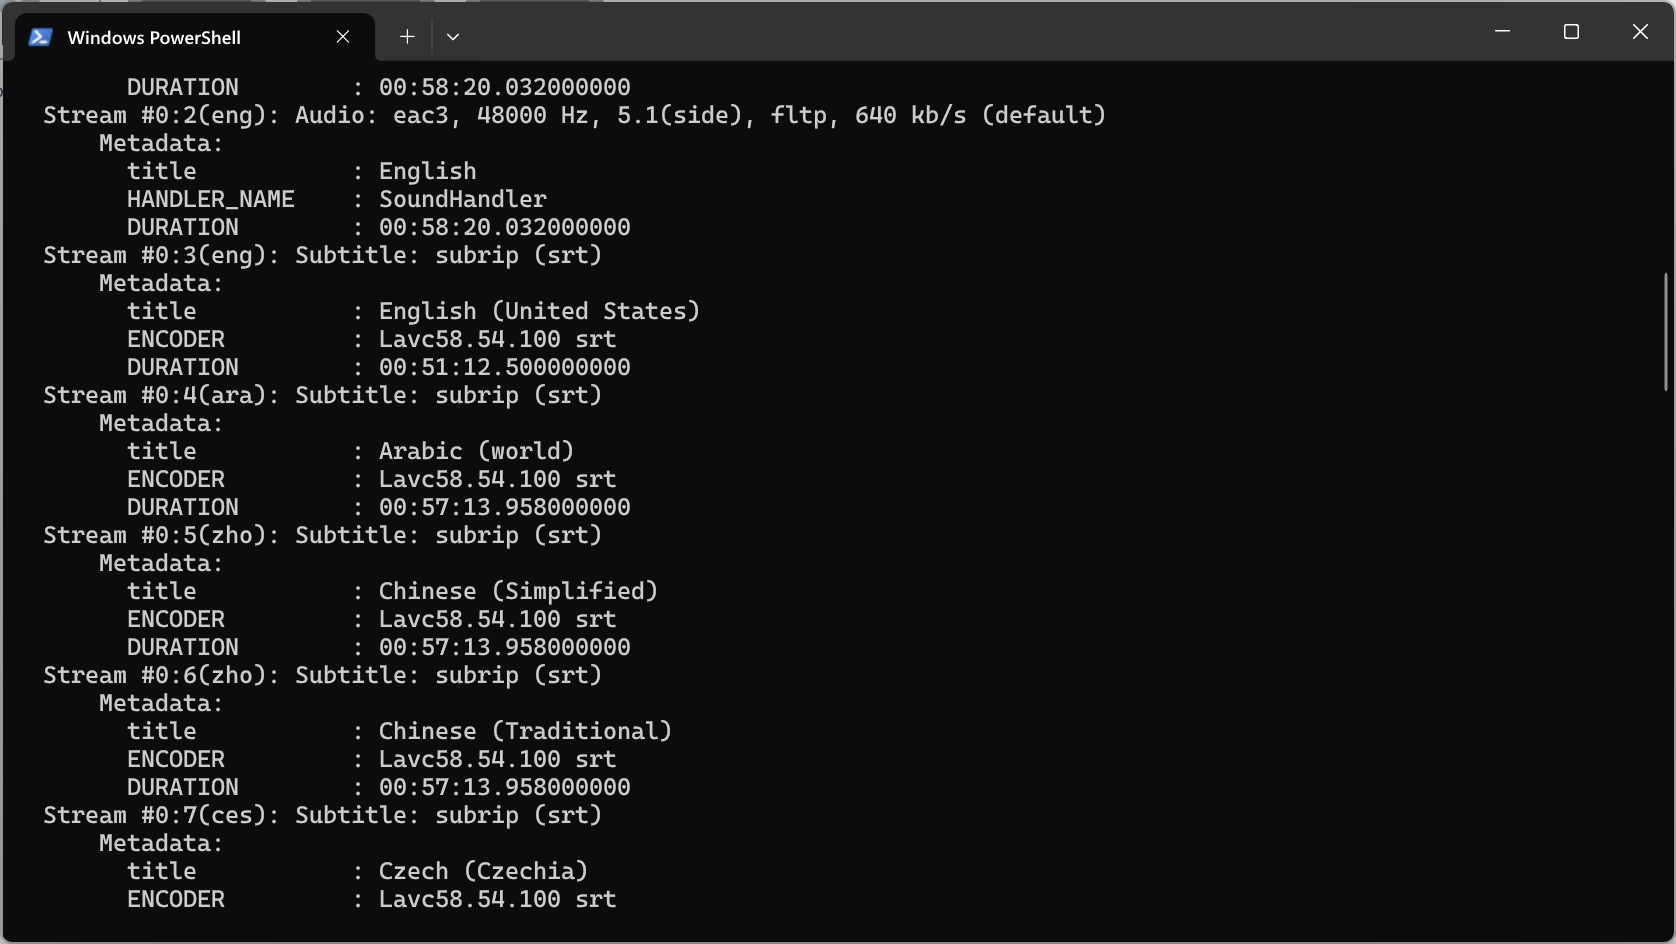Click the vertical scrollbar thumb
This screenshot has width=1676, height=944.
click(1665, 331)
